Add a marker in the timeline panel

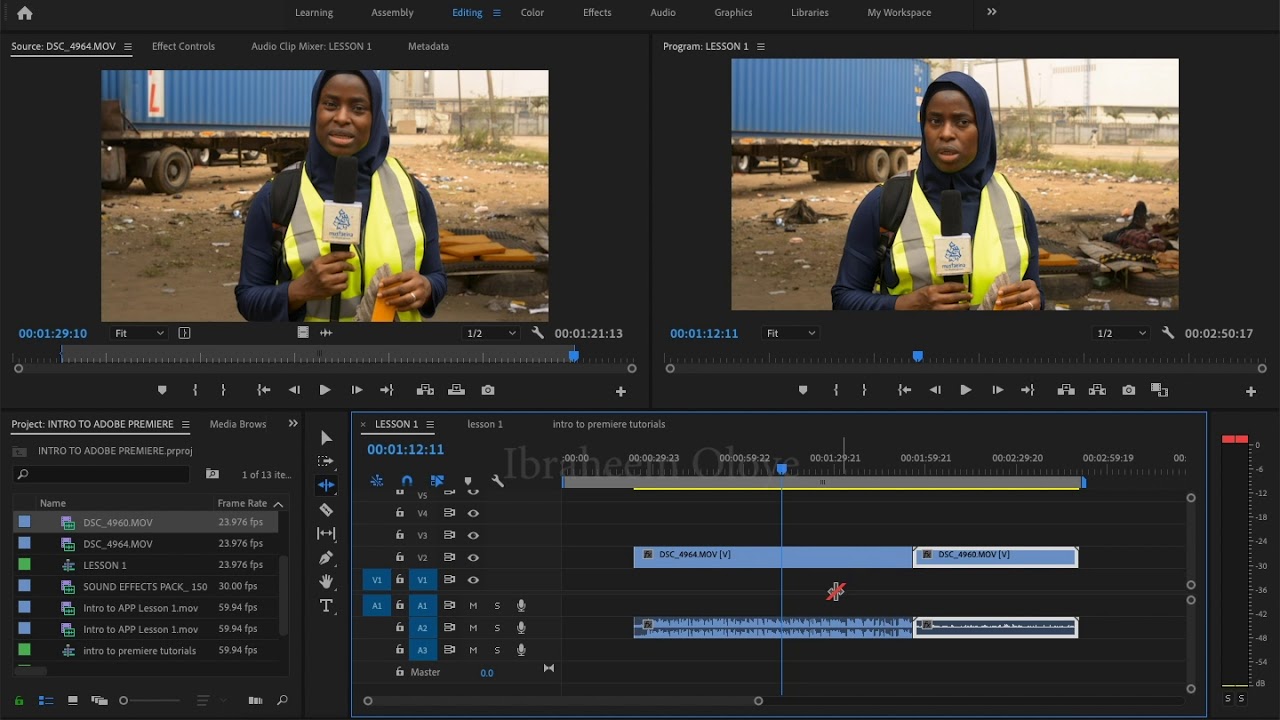467,481
